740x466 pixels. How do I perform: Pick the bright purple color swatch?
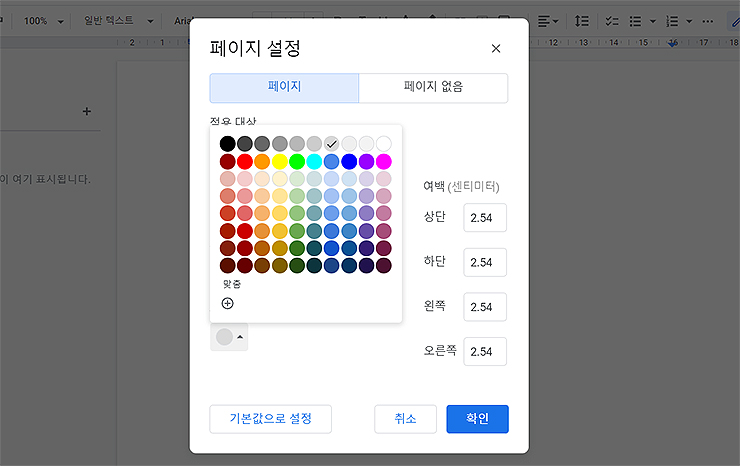[366, 161]
